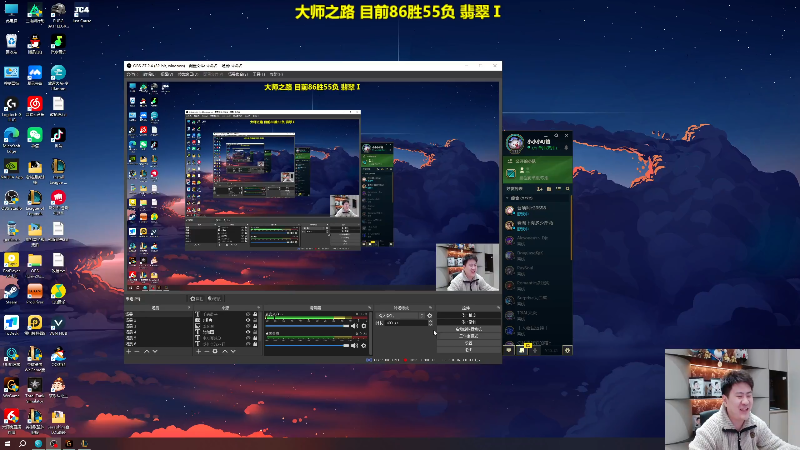Adjust second mixer channel volume slider

(x=307, y=345)
